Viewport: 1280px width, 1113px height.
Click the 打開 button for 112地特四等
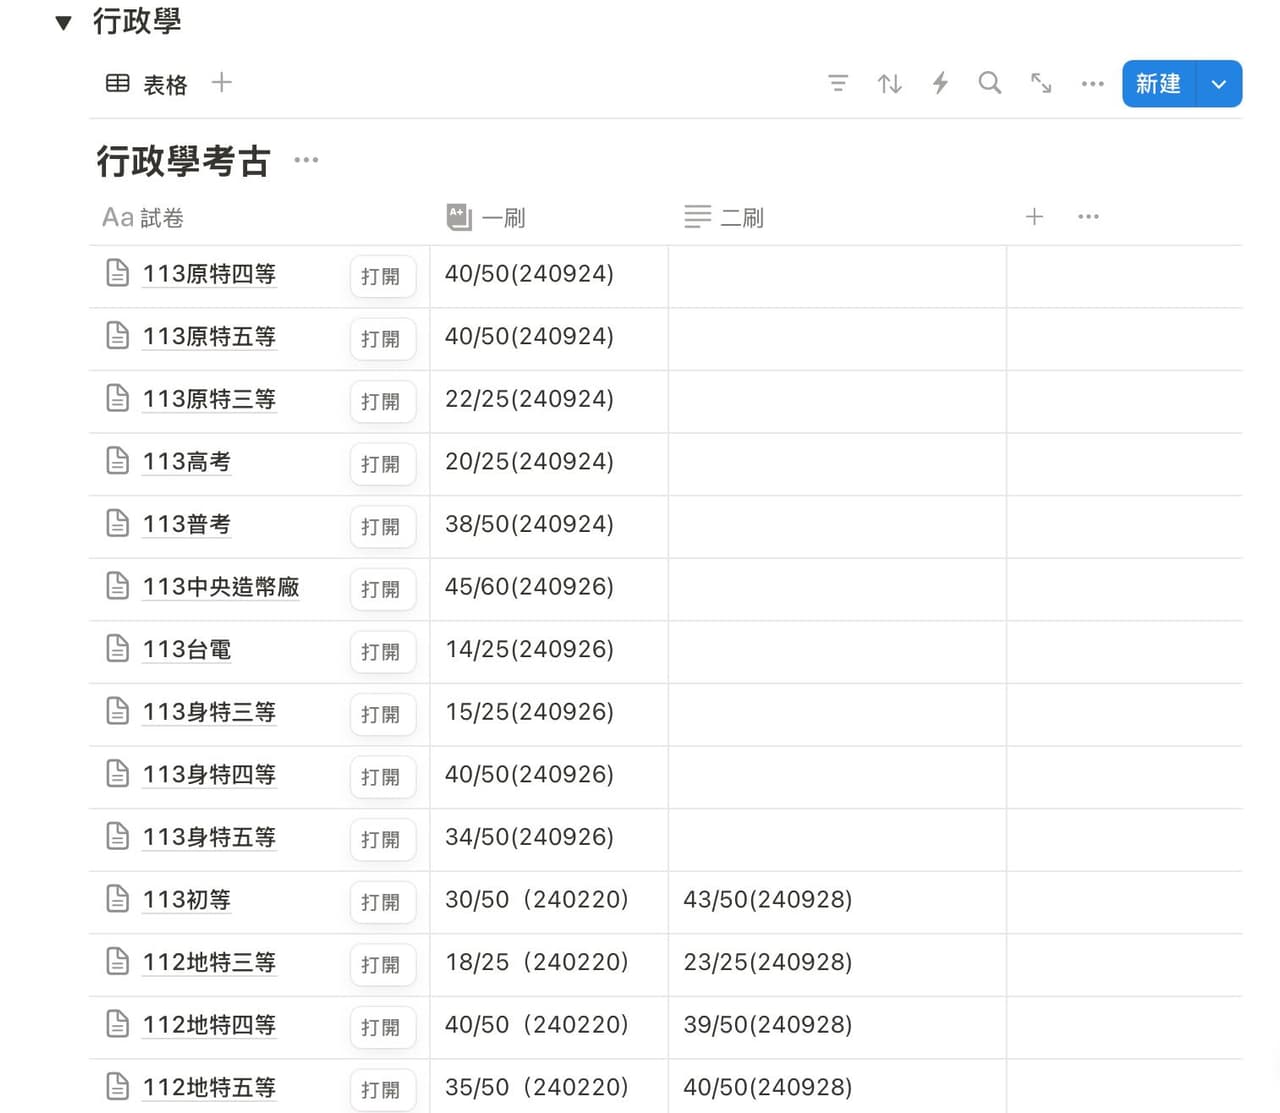(382, 1027)
